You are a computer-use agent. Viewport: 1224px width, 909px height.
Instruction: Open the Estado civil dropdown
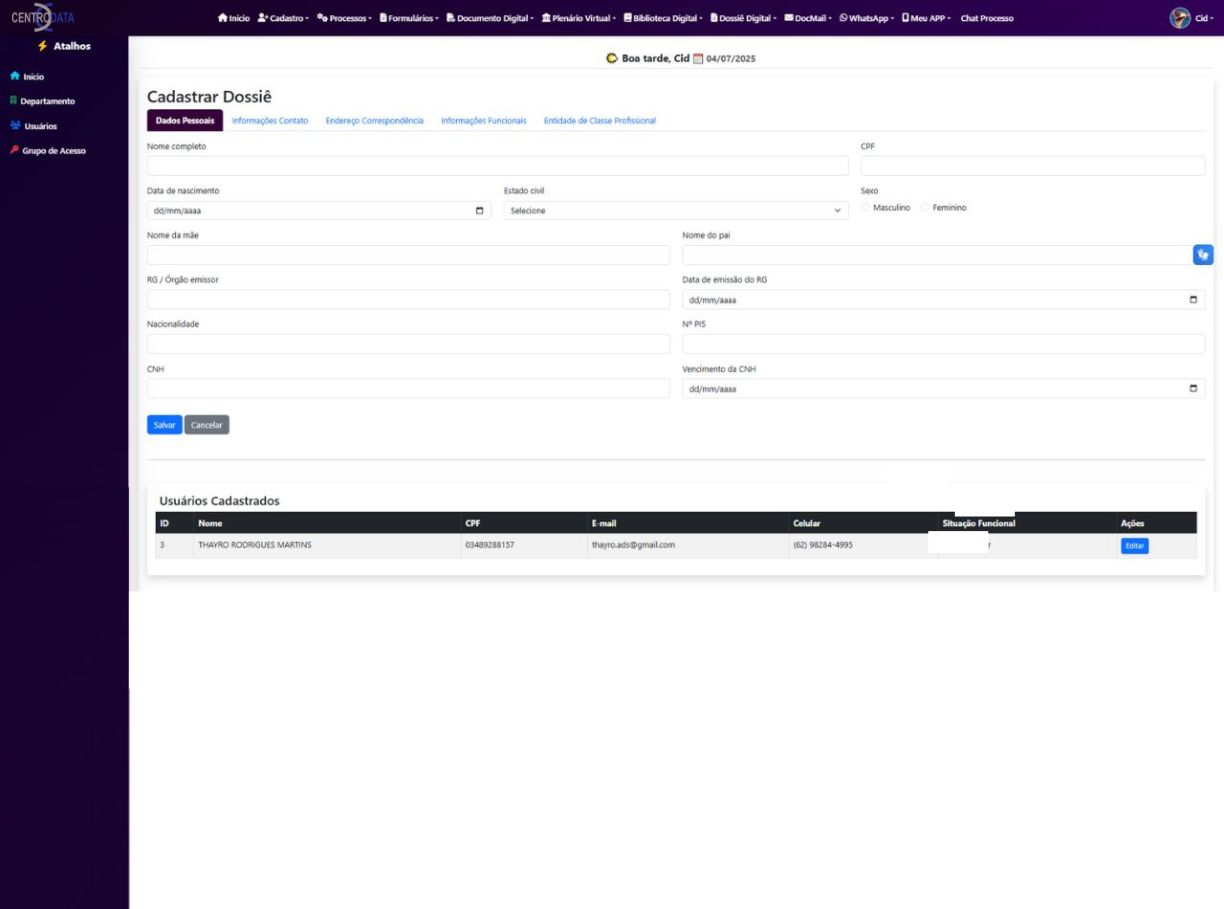[x=676, y=210]
